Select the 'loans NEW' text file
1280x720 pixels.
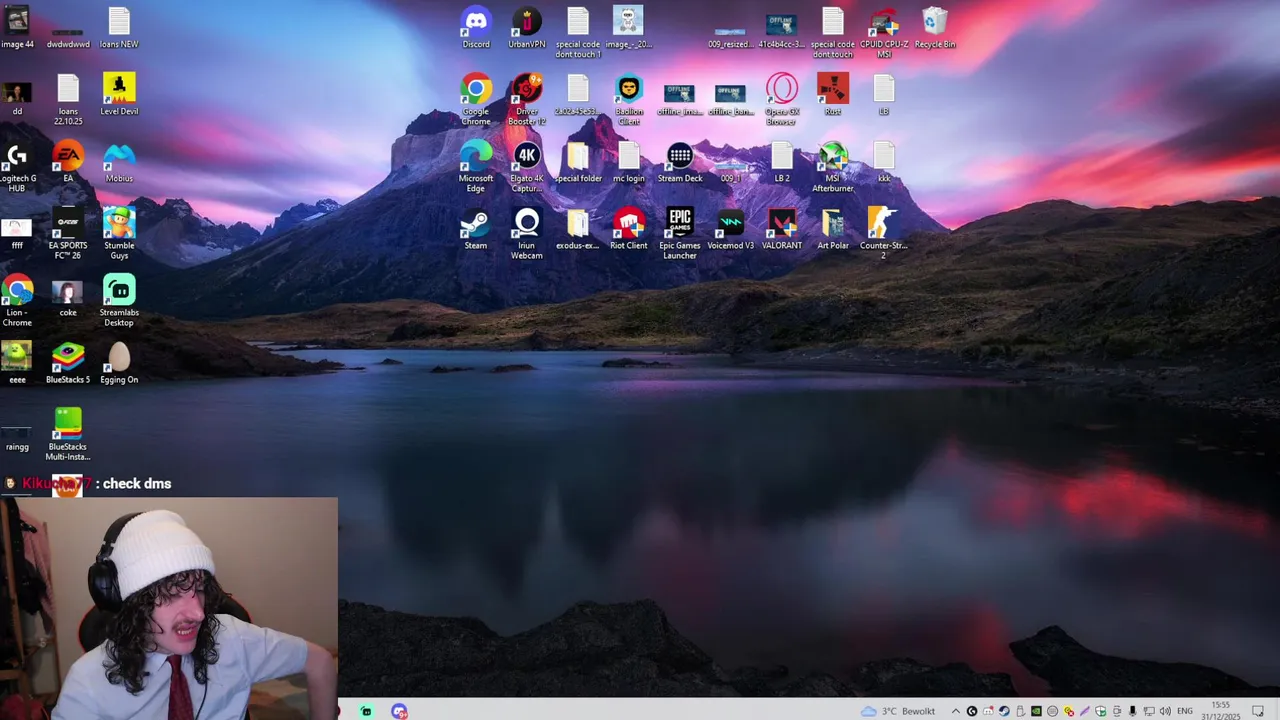pyautogui.click(x=119, y=27)
